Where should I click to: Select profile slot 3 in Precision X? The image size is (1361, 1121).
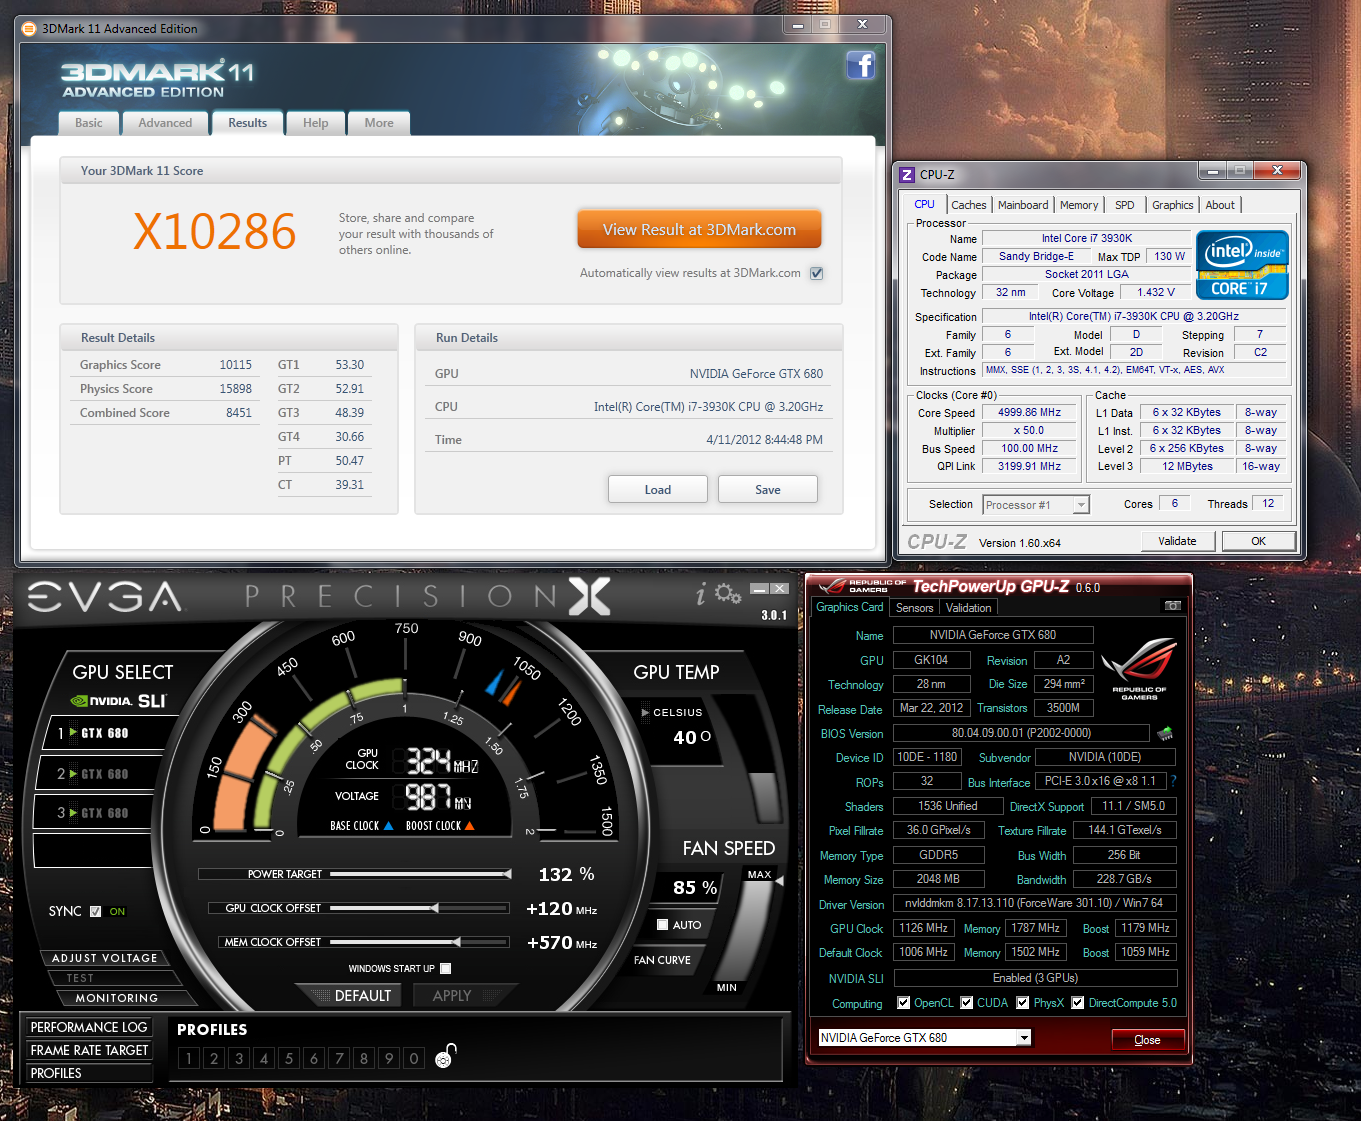[239, 1058]
